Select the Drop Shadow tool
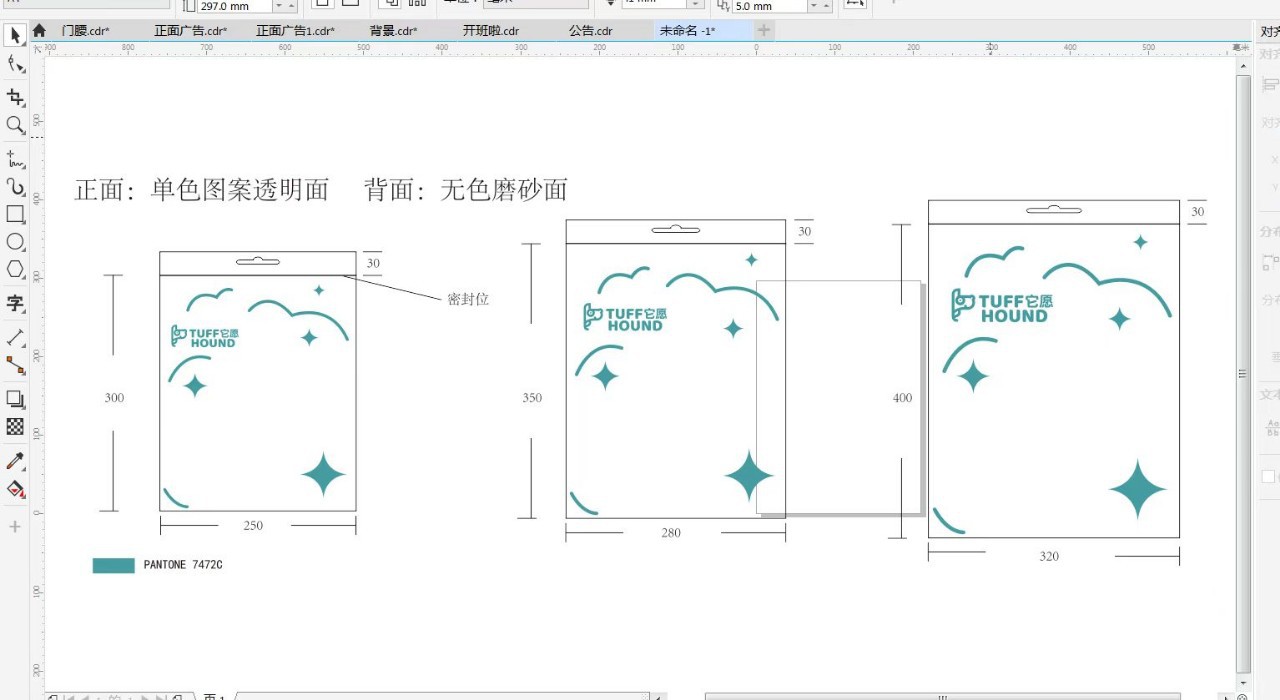 point(15,399)
